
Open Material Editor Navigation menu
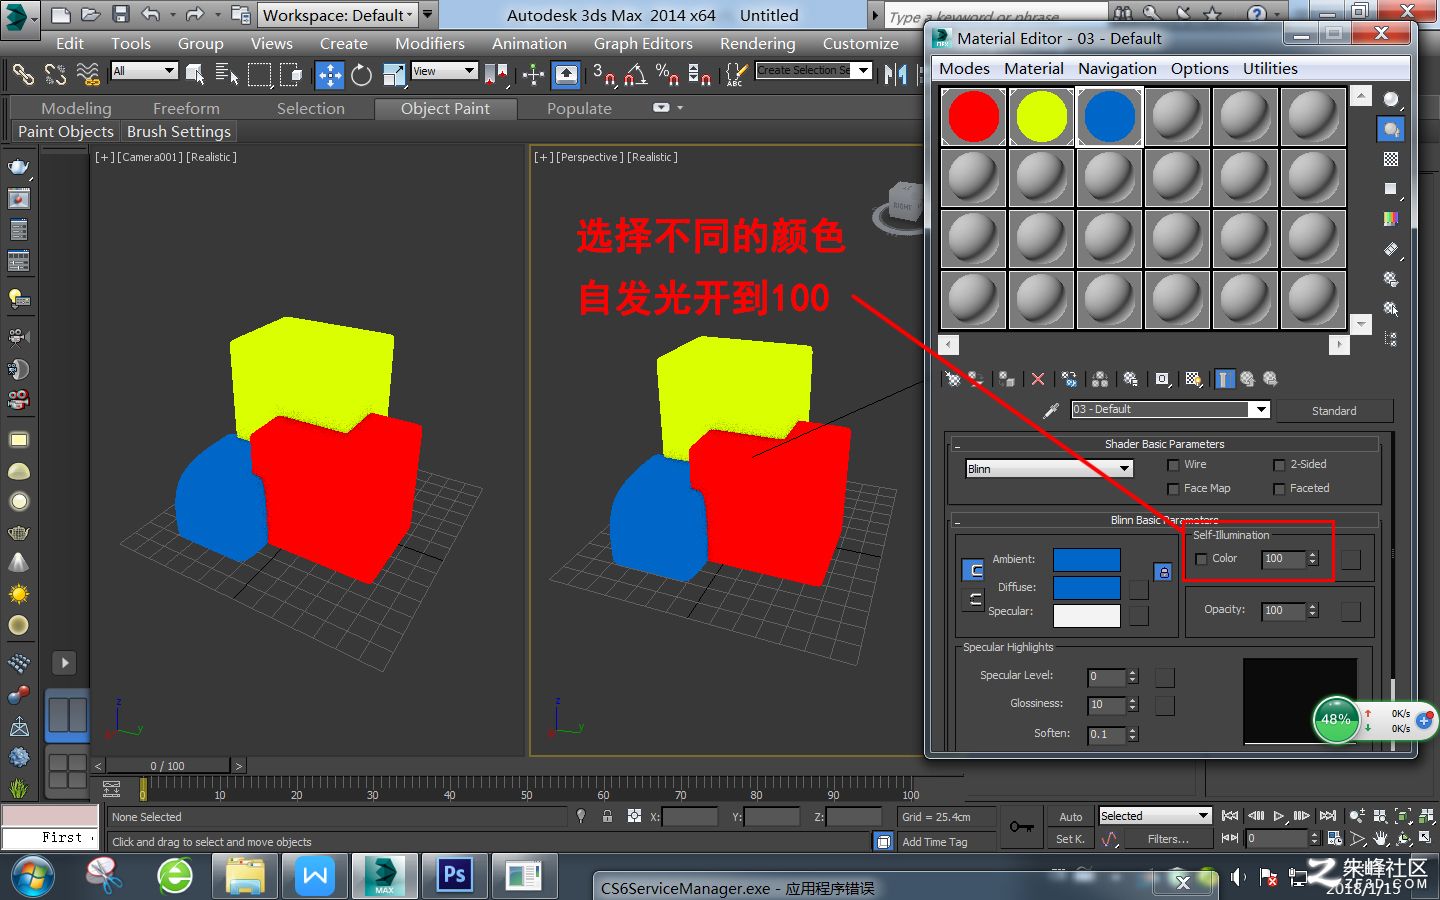[1117, 68]
